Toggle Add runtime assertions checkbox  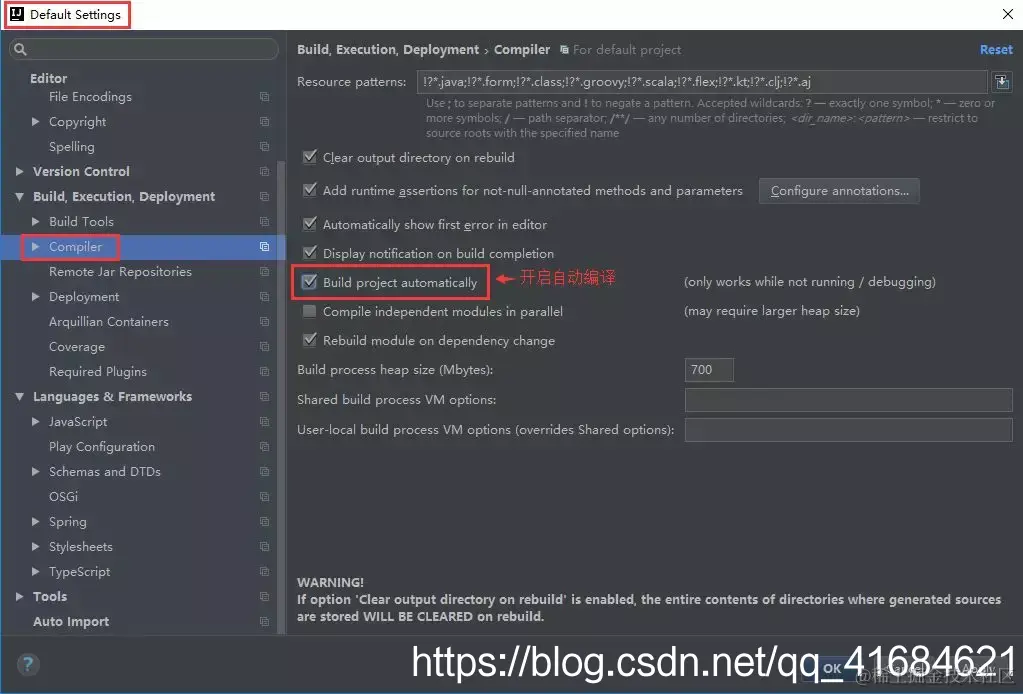click(x=310, y=190)
